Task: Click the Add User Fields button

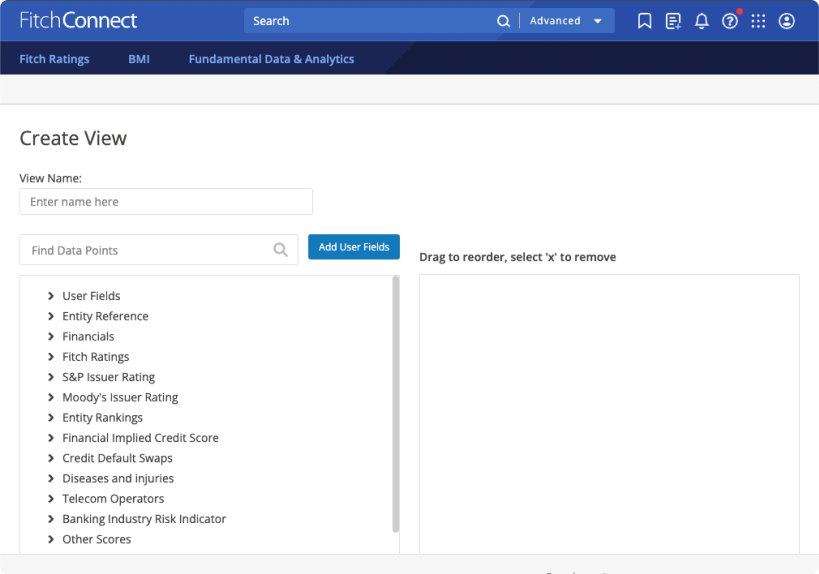Action: (x=354, y=247)
